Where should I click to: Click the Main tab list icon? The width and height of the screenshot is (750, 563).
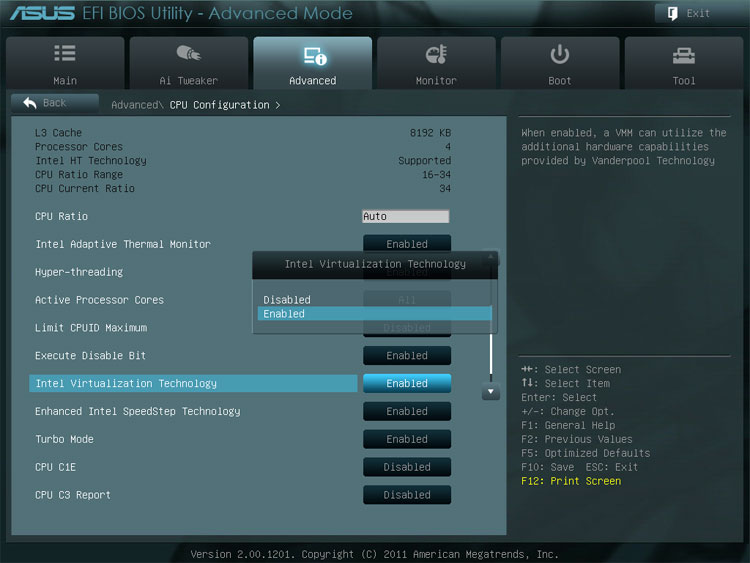[65, 53]
